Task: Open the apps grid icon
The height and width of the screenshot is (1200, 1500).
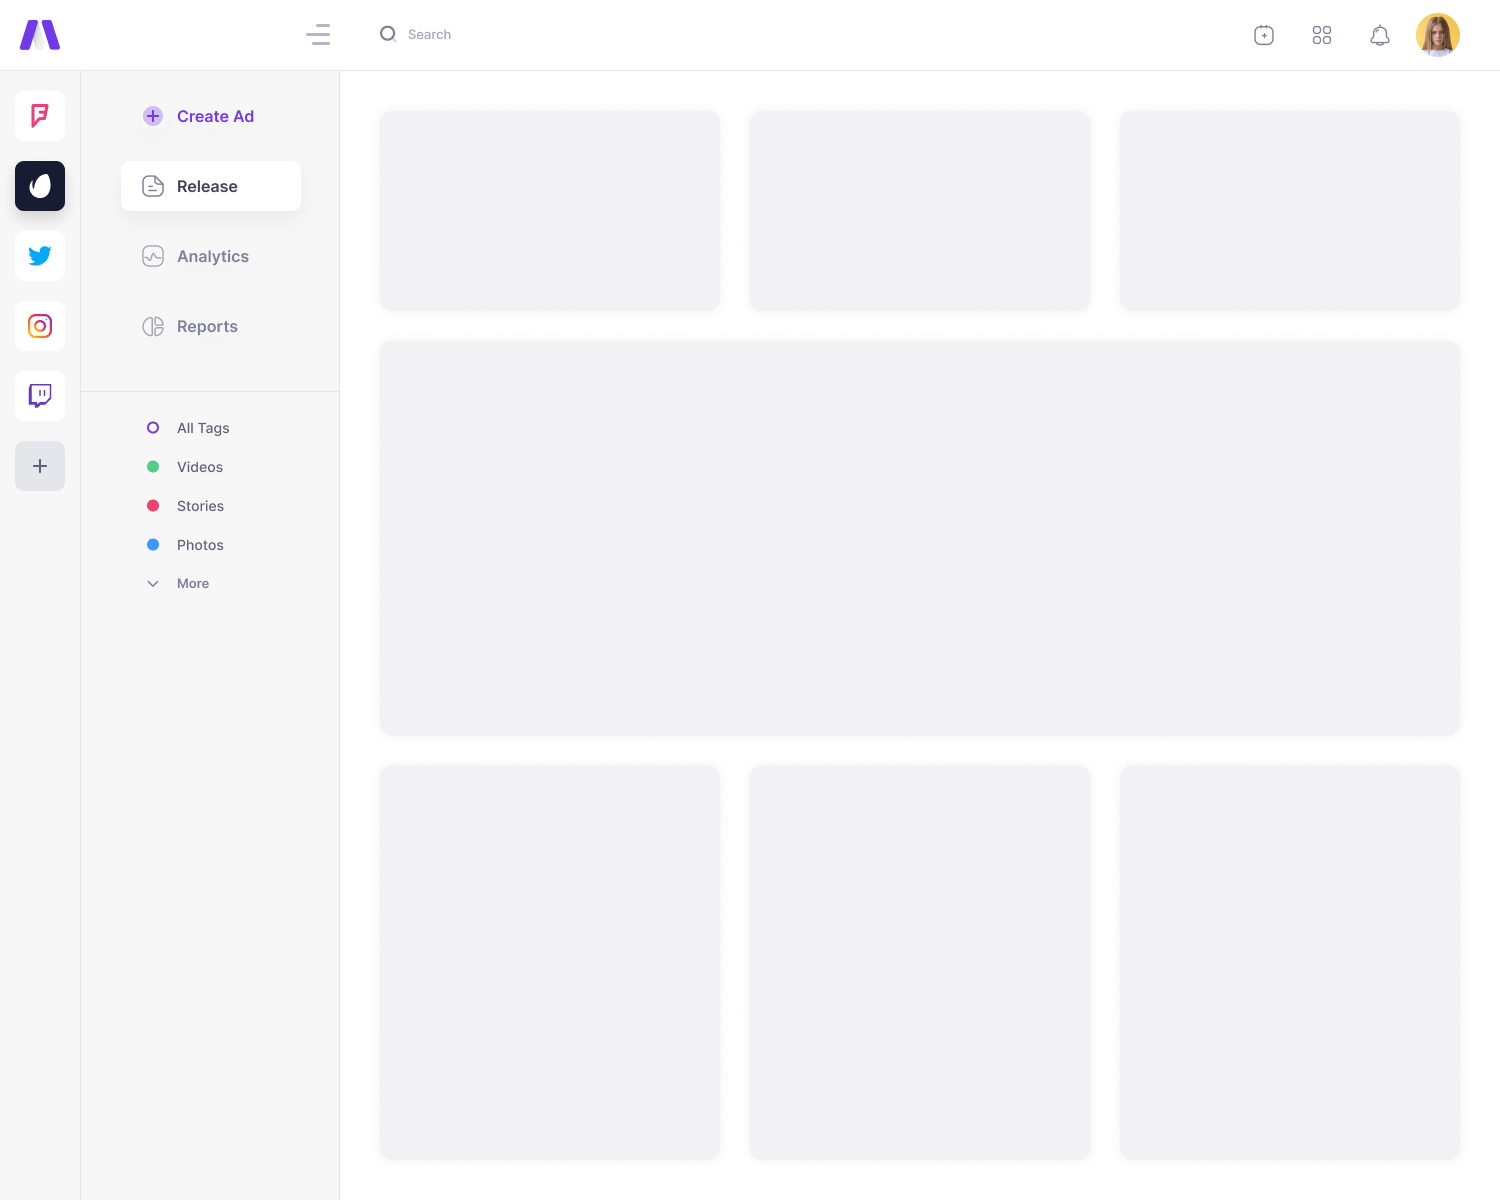Action: coord(1322,35)
